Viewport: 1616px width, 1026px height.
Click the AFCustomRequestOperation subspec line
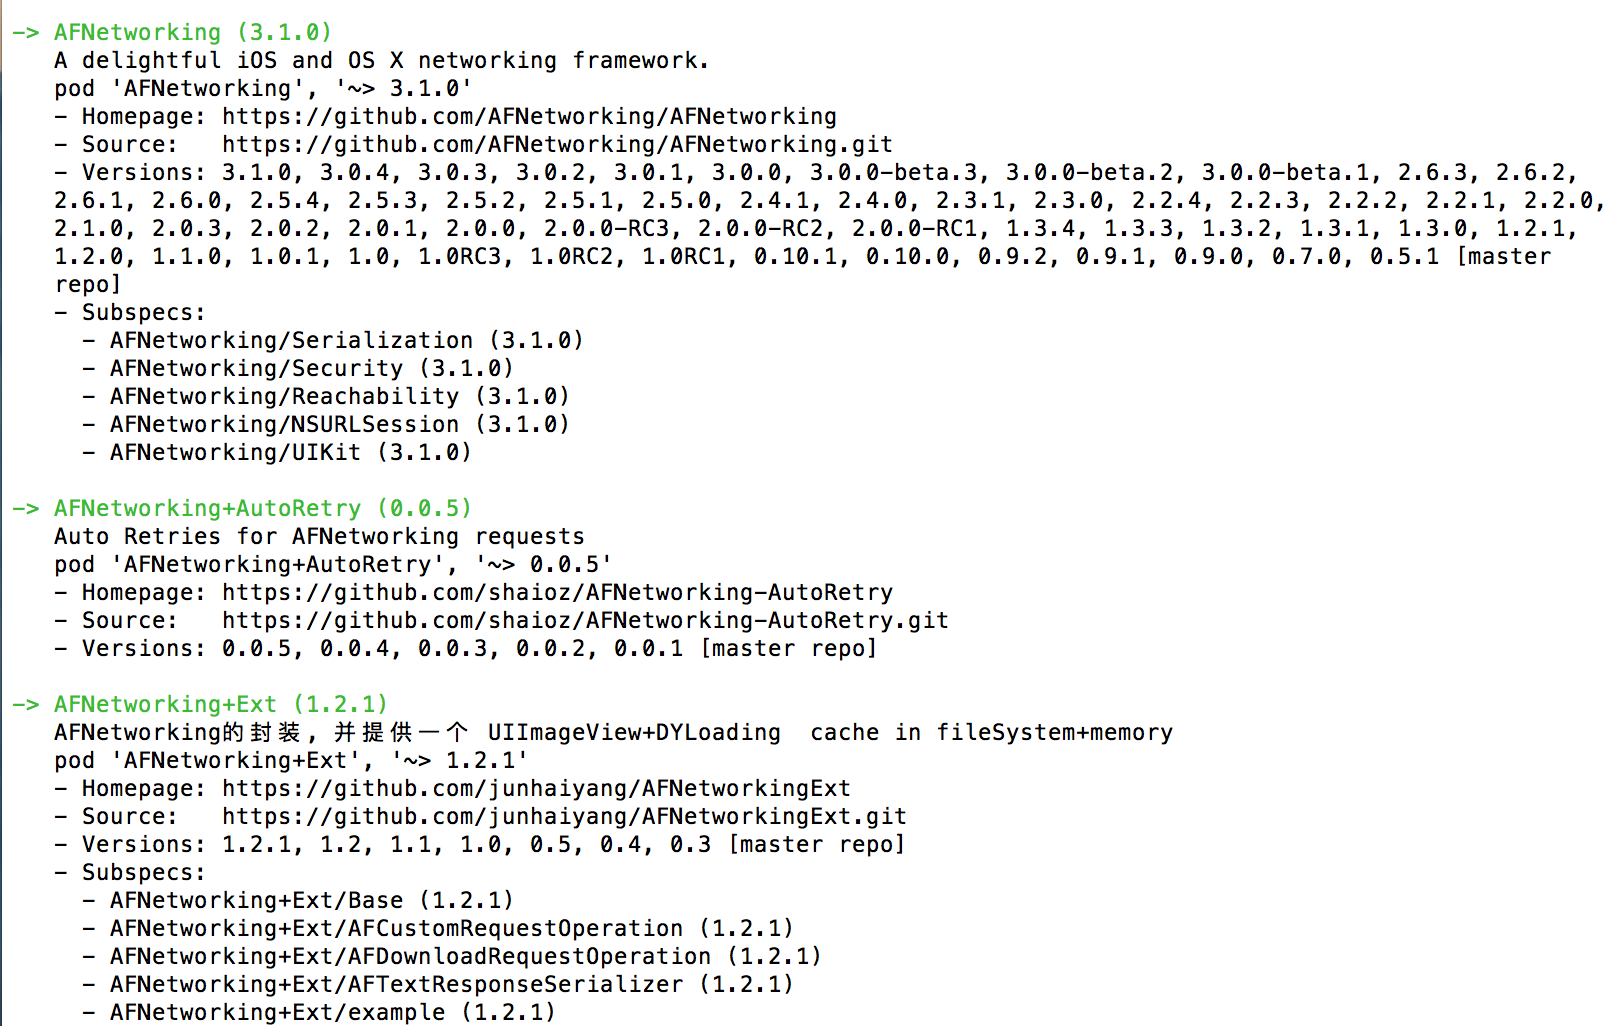(x=451, y=929)
